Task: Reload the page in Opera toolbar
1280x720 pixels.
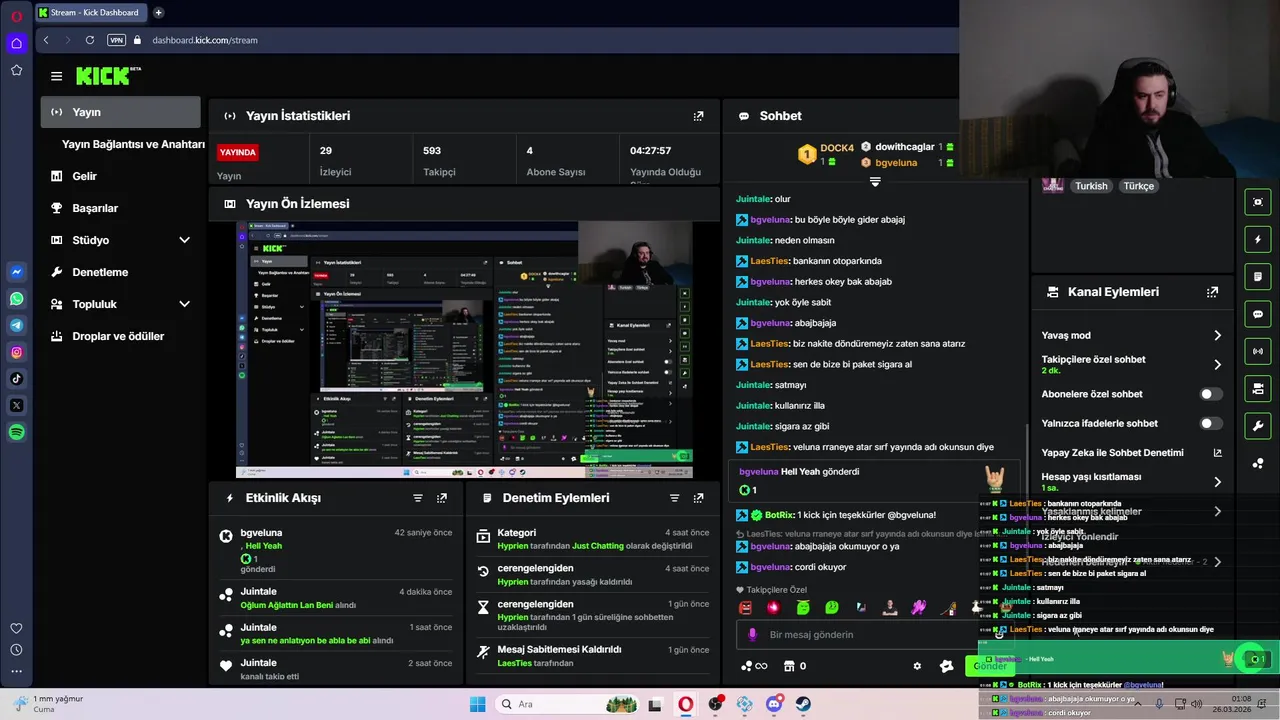Action: [x=90, y=40]
